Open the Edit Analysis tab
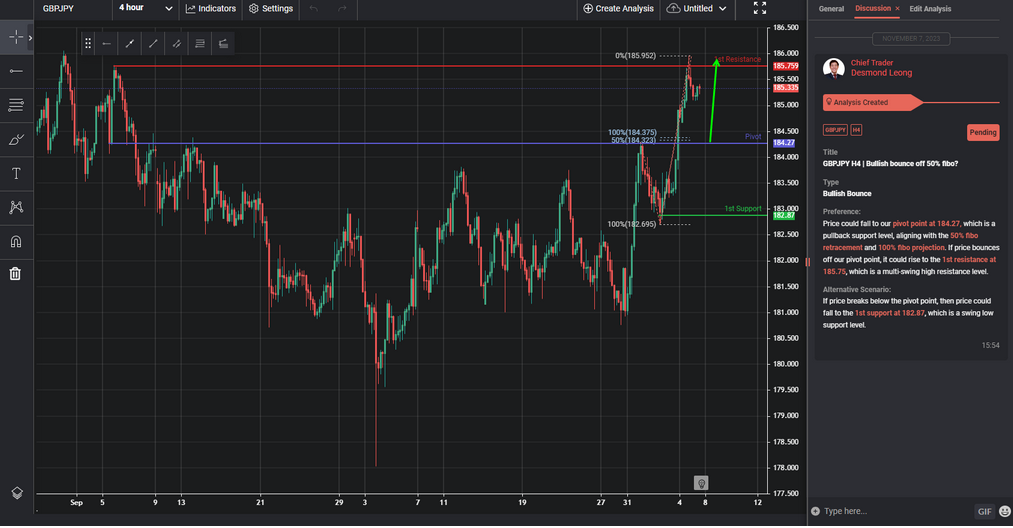The width and height of the screenshot is (1013, 528). [930, 9]
